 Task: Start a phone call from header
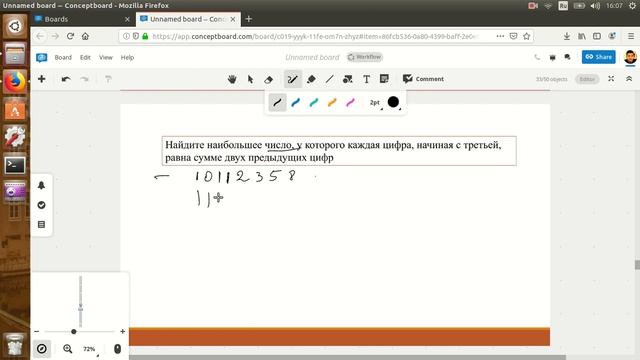[537, 58]
